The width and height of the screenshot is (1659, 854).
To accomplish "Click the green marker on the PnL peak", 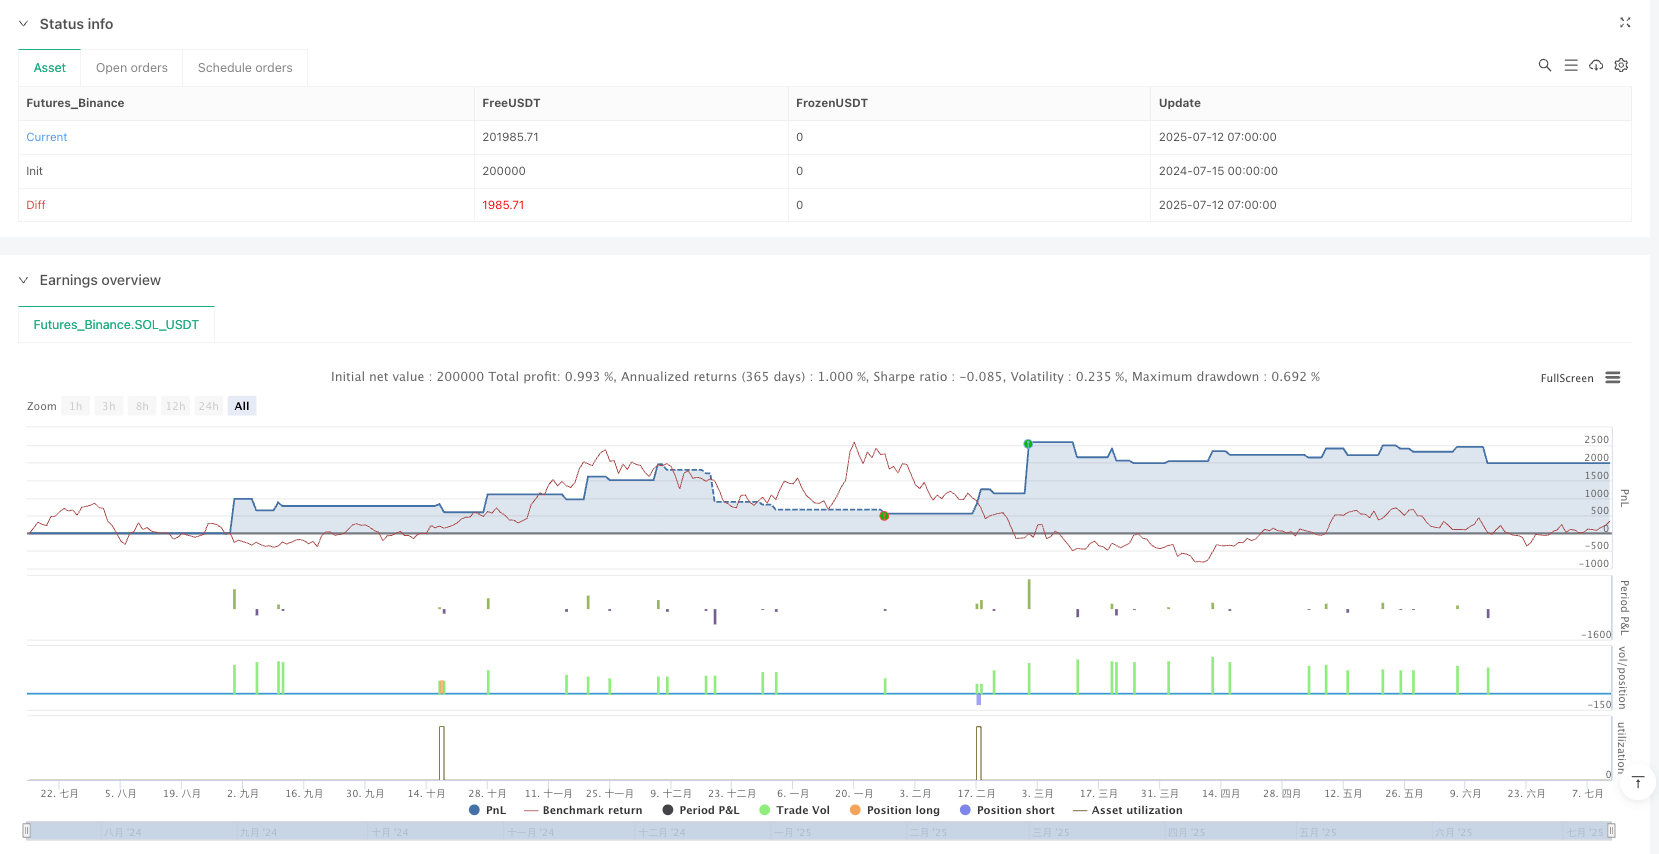I will [x=1027, y=444].
